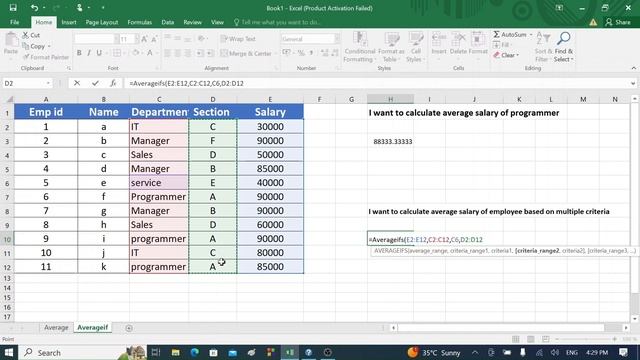Click the Format Painter icon

click(x=26, y=57)
